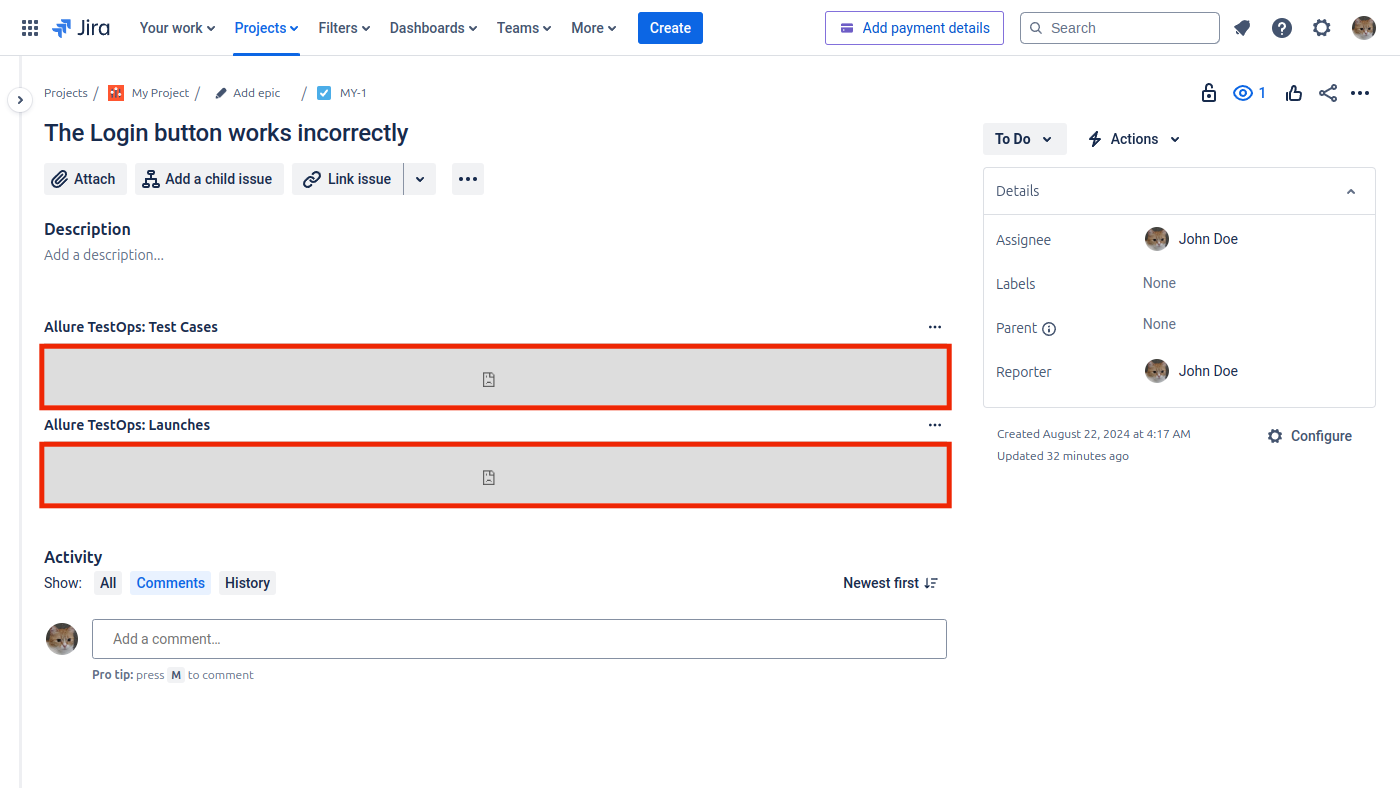Screen dimensions: 1400x788
Task: Expand the Link issue dropdown arrow
Action: point(420,179)
